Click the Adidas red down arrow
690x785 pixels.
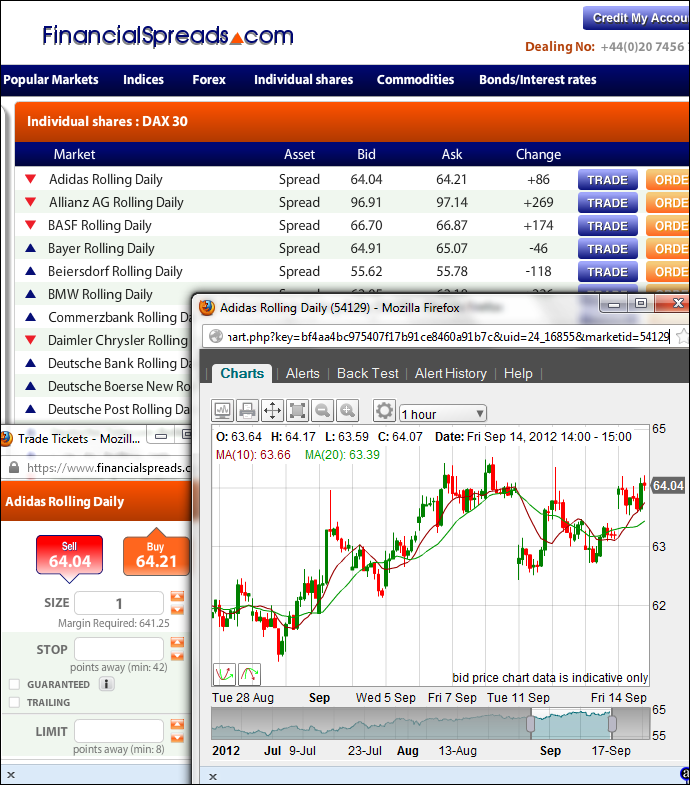pos(31,179)
